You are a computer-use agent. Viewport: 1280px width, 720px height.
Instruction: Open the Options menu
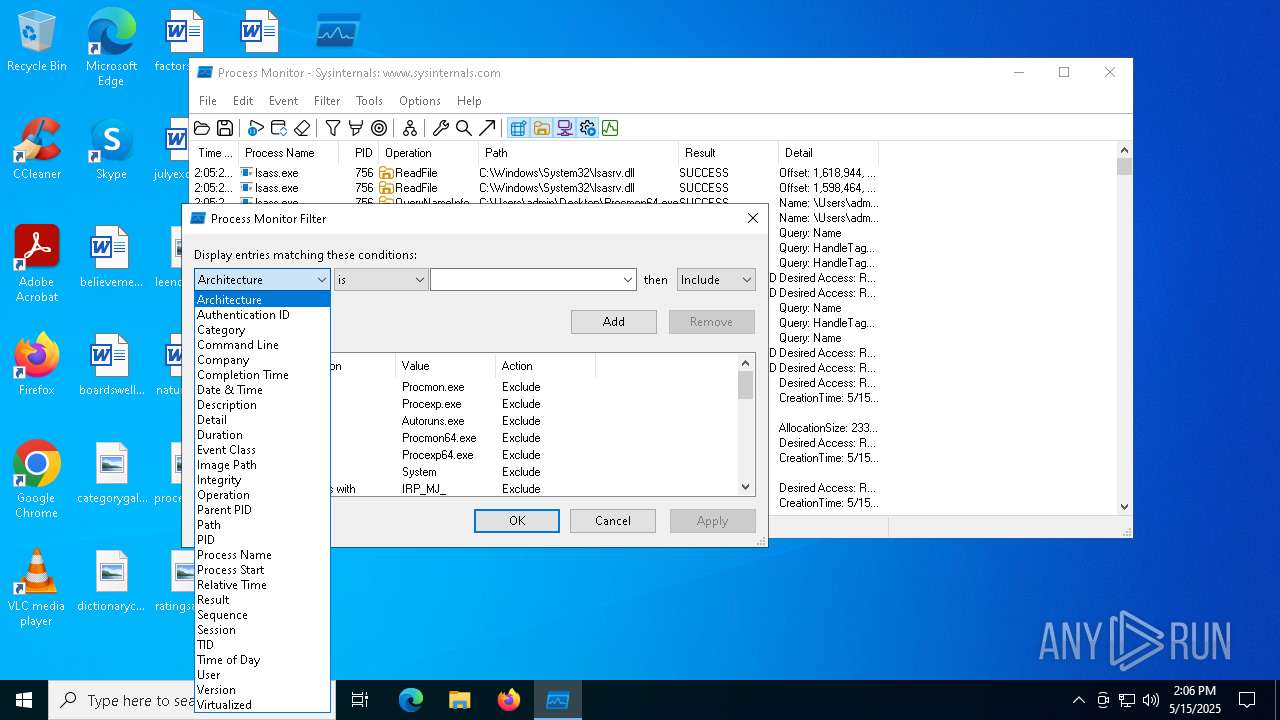(x=420, y=101)
